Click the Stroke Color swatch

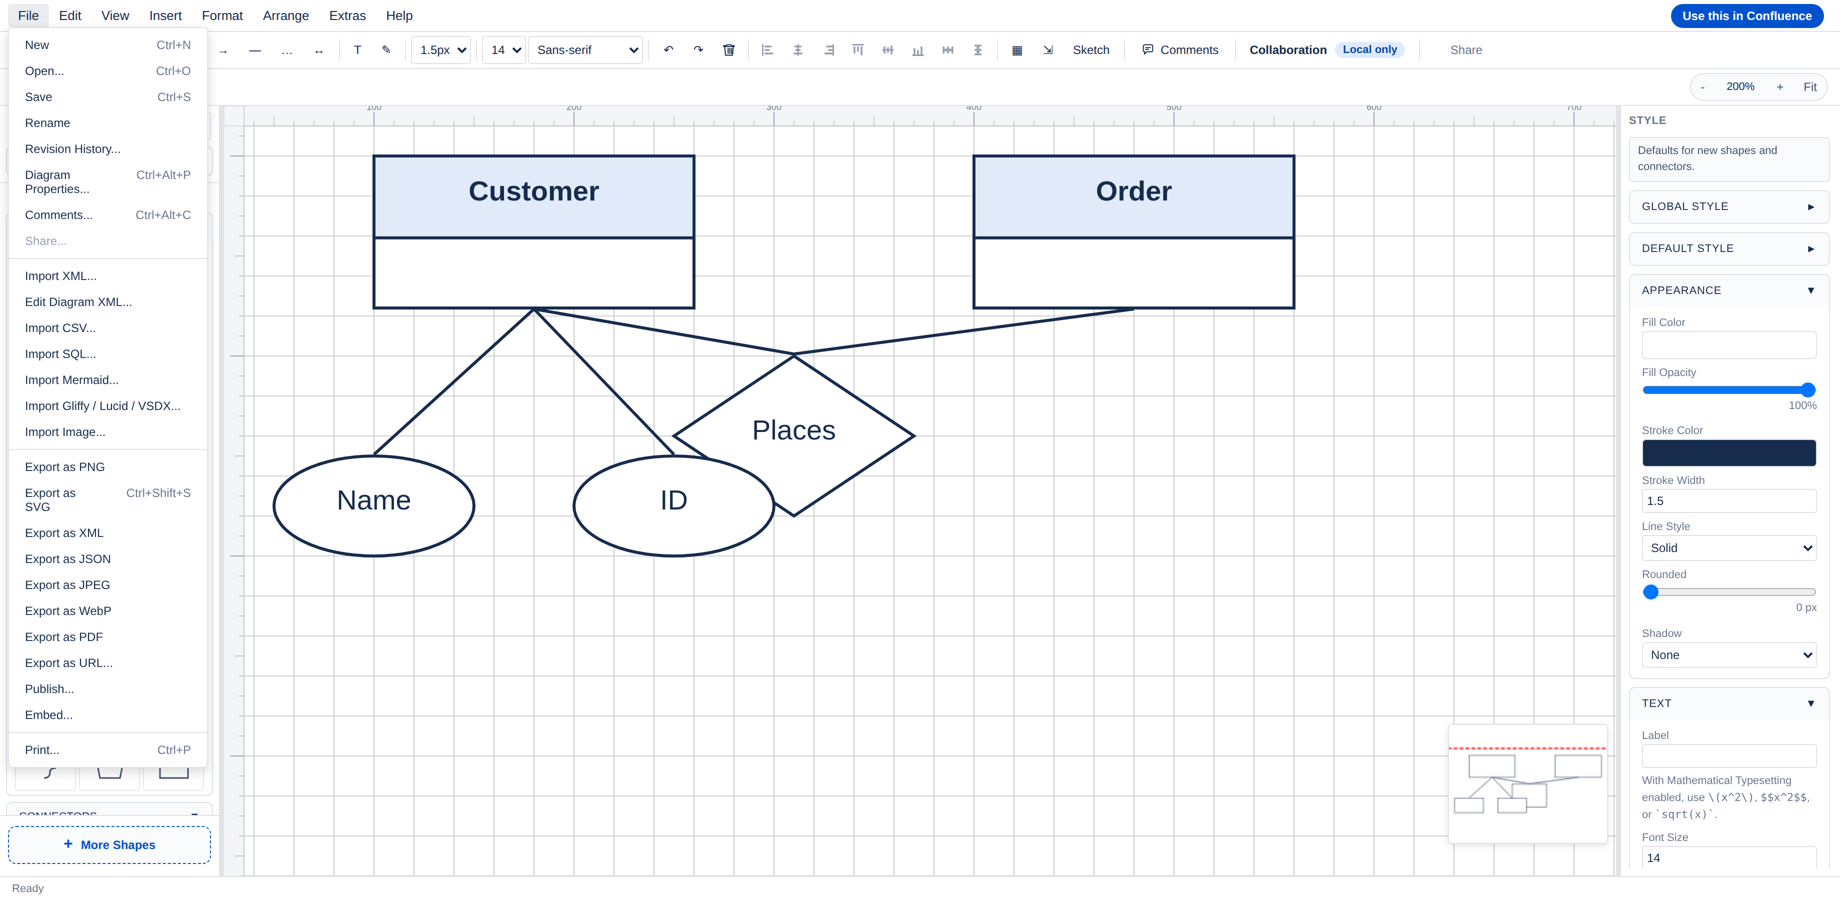[x=1728, y=453]
